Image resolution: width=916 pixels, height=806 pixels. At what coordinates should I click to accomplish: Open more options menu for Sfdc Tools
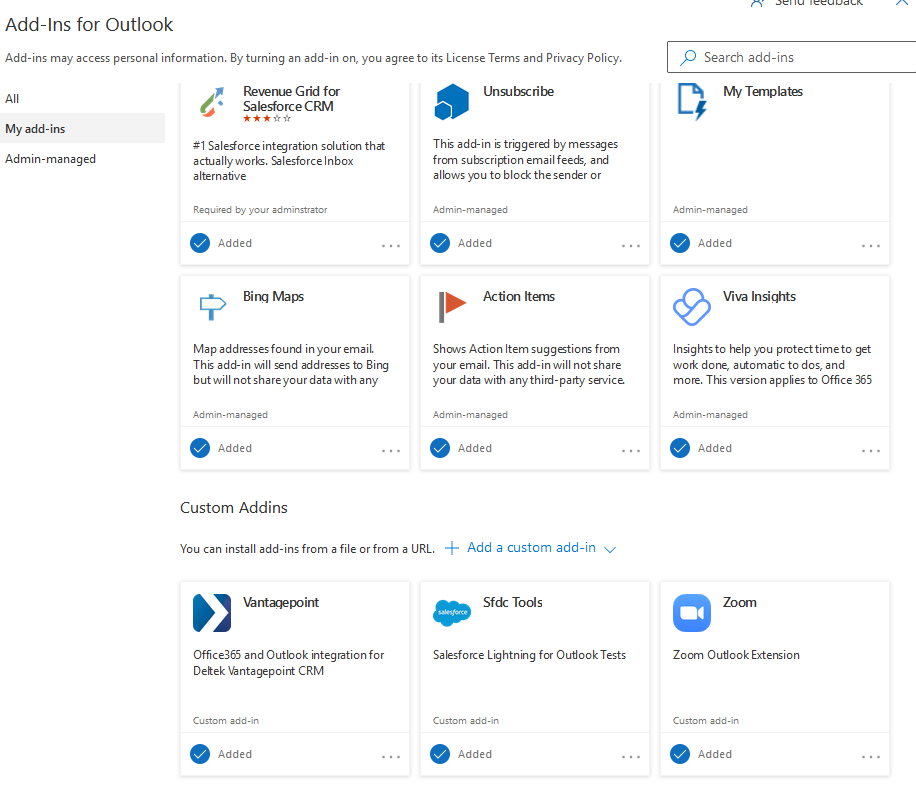631,757
